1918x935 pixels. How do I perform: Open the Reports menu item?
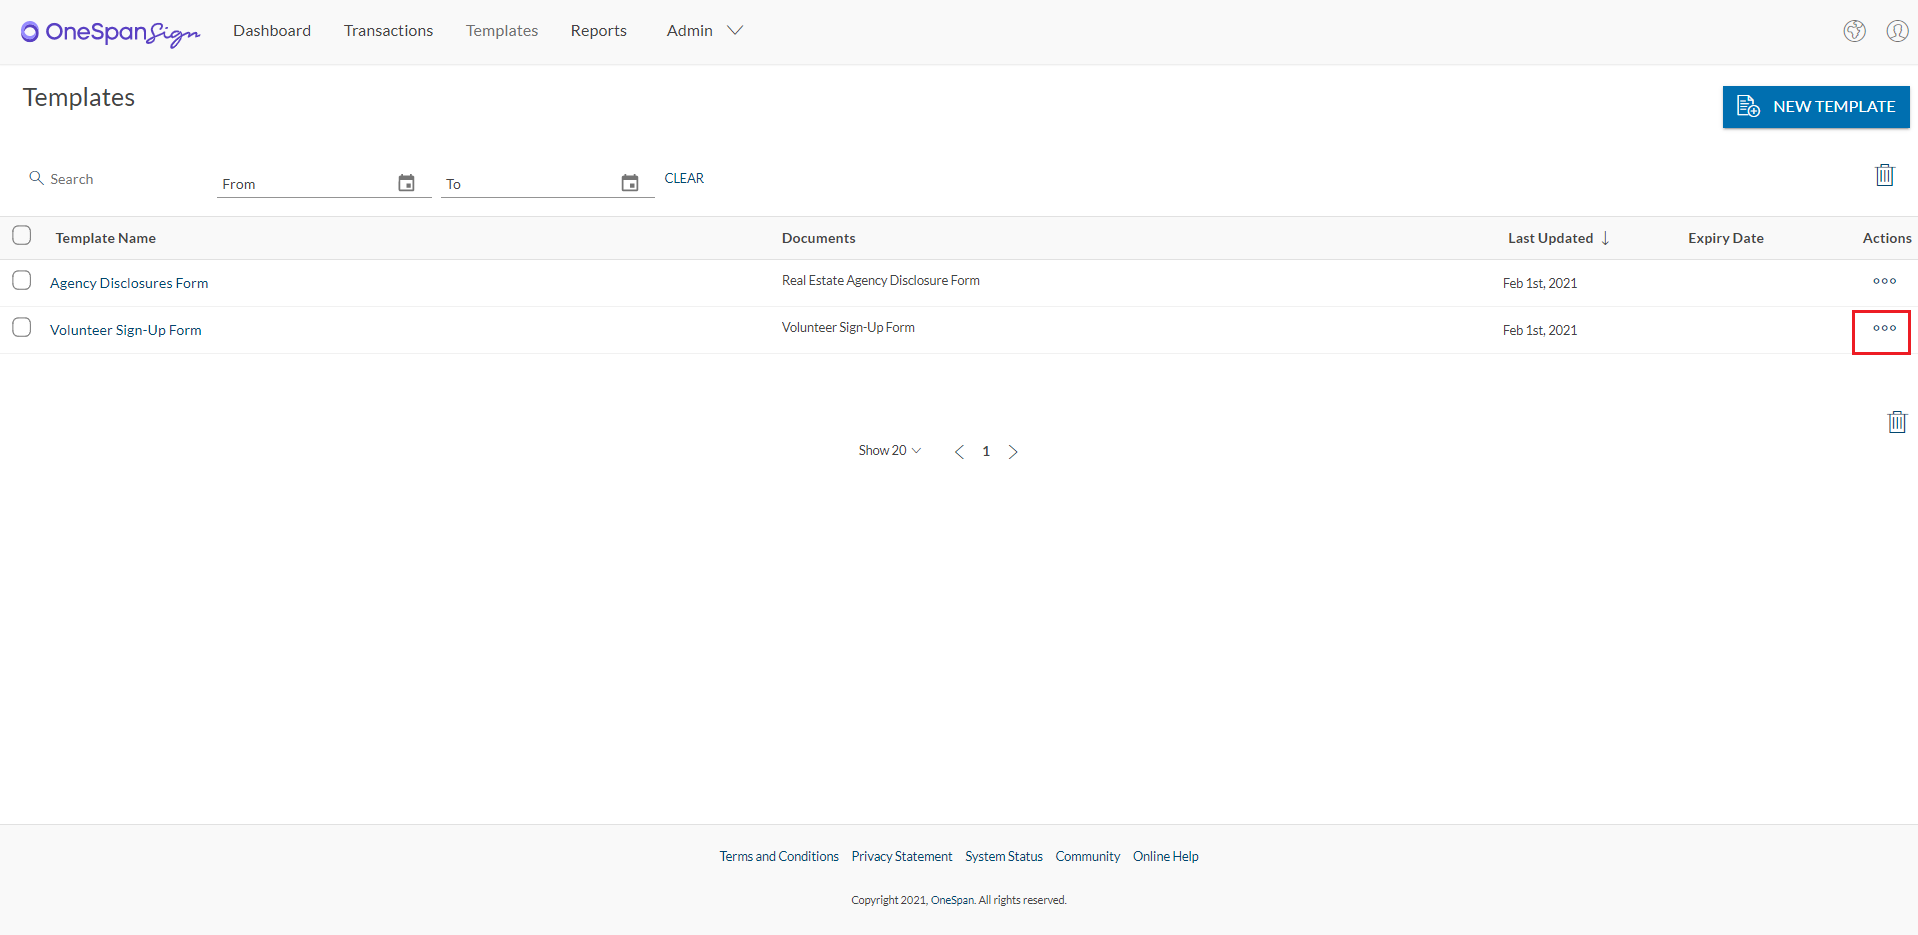(x=598, y=31)
